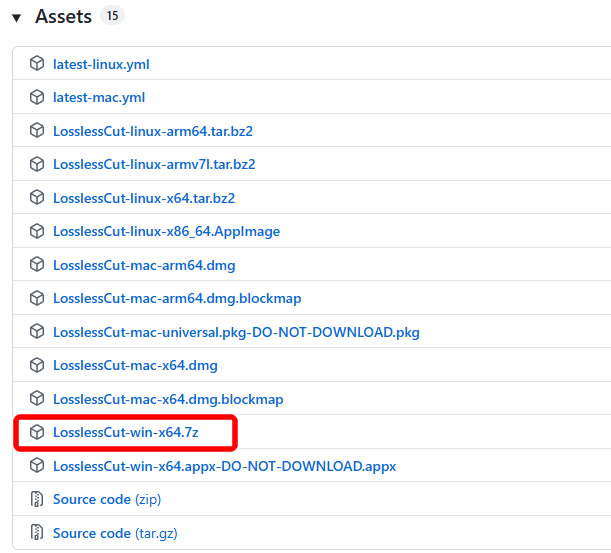Download Source code (tar.gz)
The image size is (611, 553).
pos(115,534)
